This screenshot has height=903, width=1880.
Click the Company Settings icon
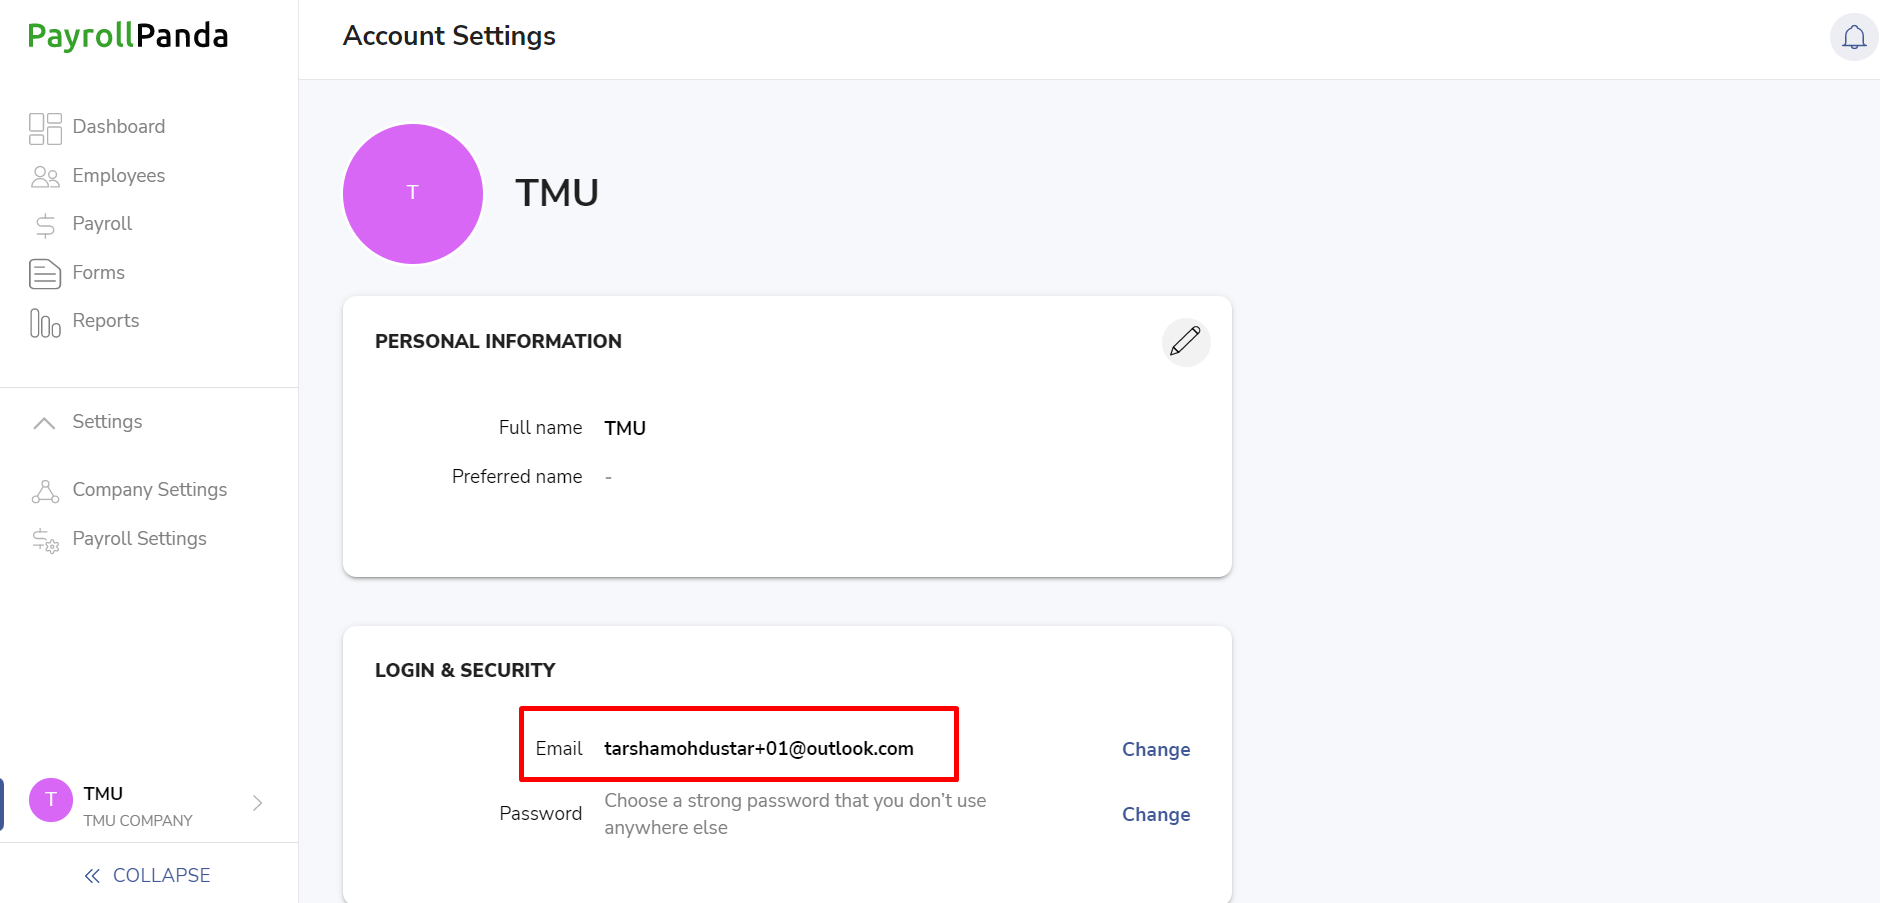45,491
